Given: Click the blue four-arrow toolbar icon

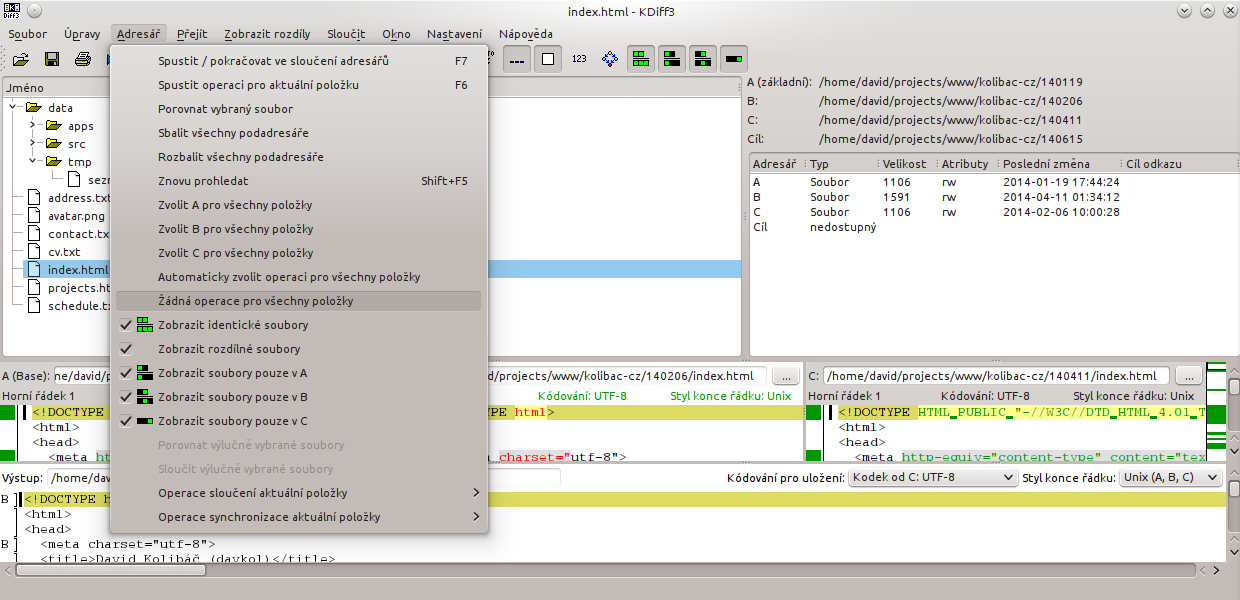Looking at the screenshot, I should (610, 59).
